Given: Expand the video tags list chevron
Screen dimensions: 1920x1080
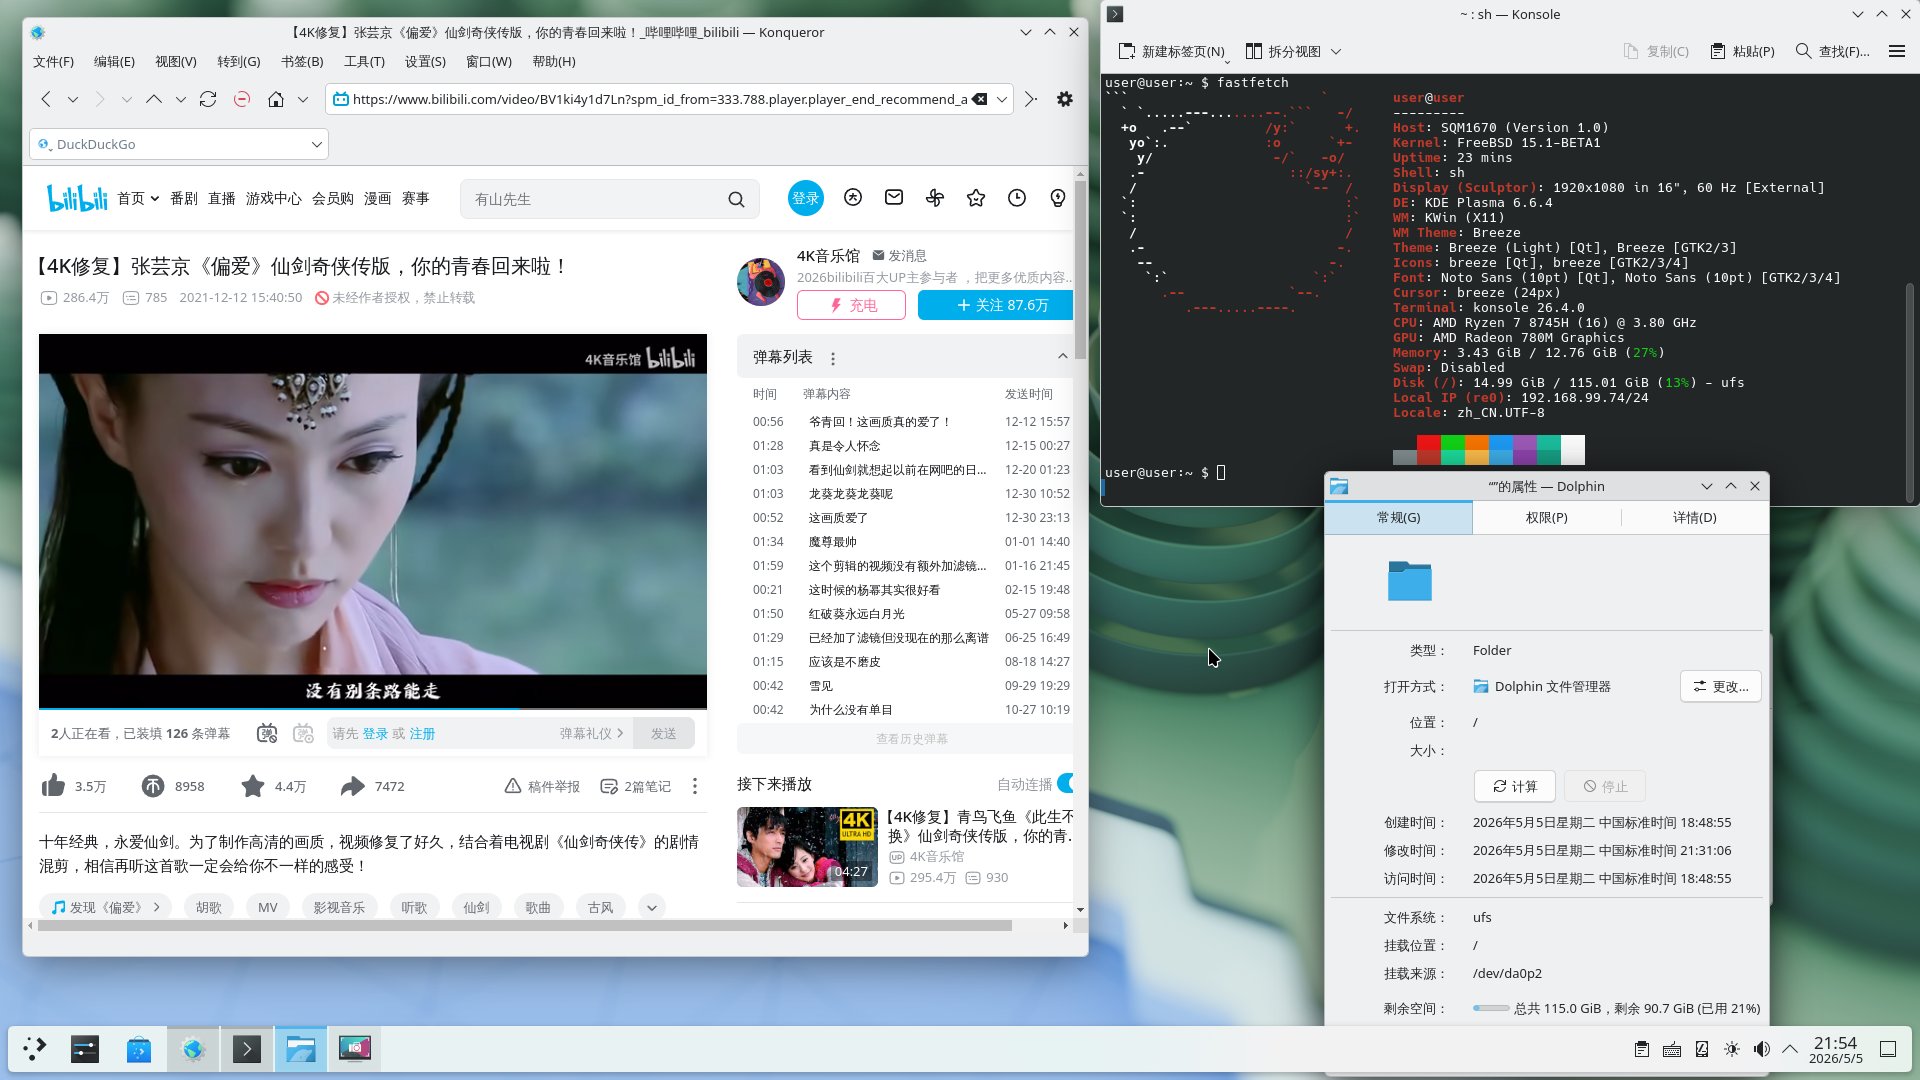Looking at the screenshot, I should coord(652,907).
